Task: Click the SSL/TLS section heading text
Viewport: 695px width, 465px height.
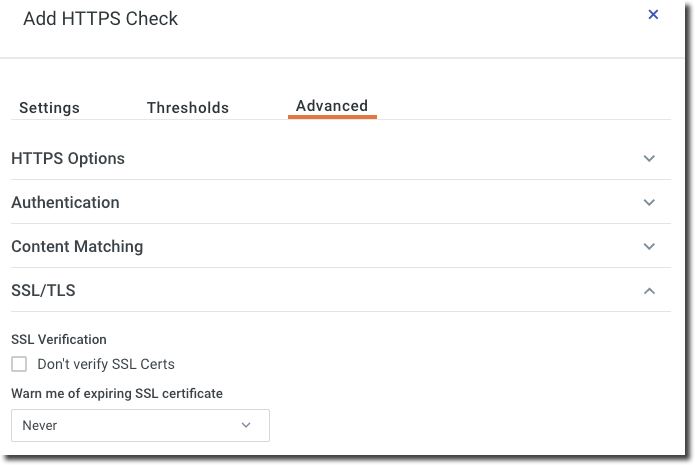Action: tap(43, 291)
